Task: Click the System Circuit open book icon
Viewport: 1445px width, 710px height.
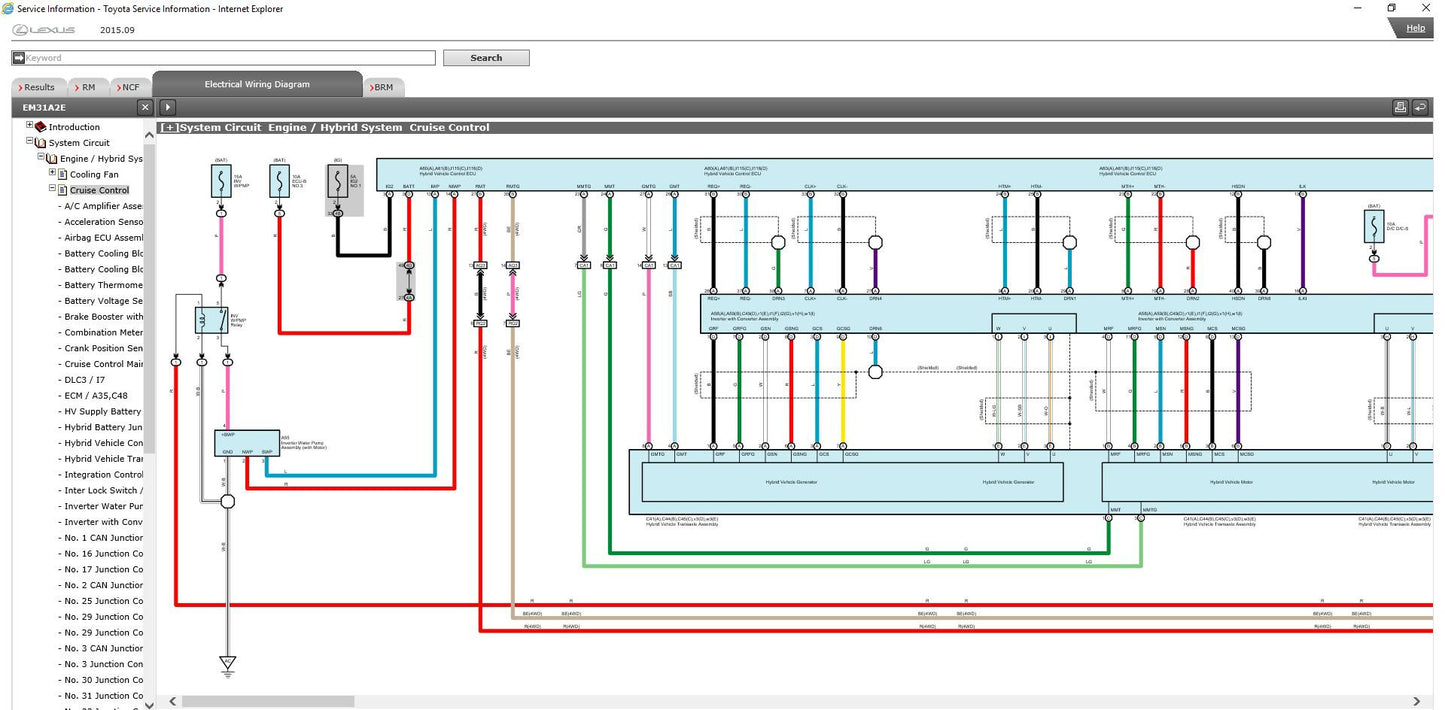Action: [41, 143]
